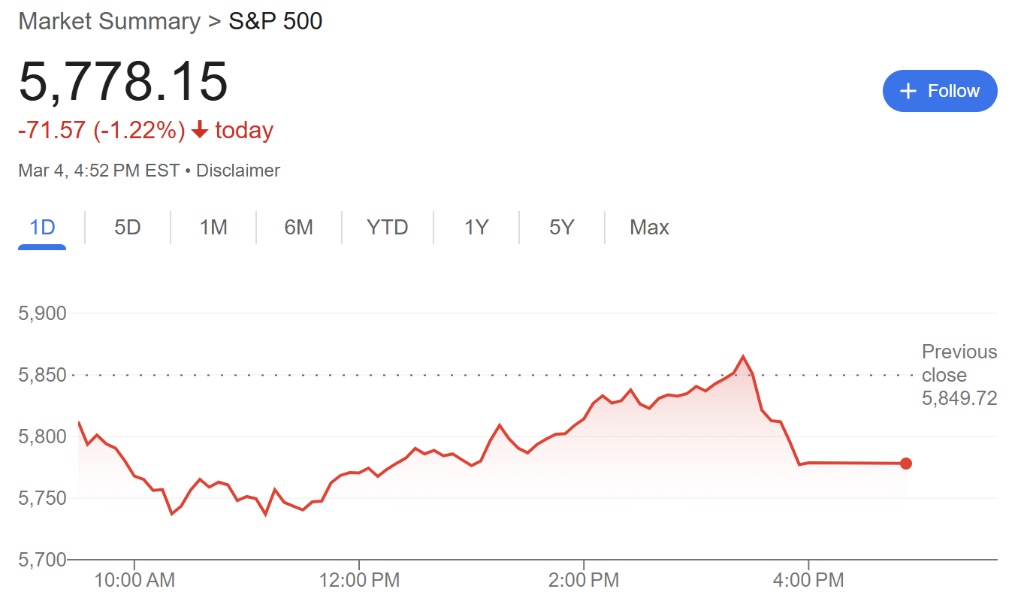The height and width of the screenshot is (600, 1024).
Task: View the 1Y chart range
Action: [476, 228]
